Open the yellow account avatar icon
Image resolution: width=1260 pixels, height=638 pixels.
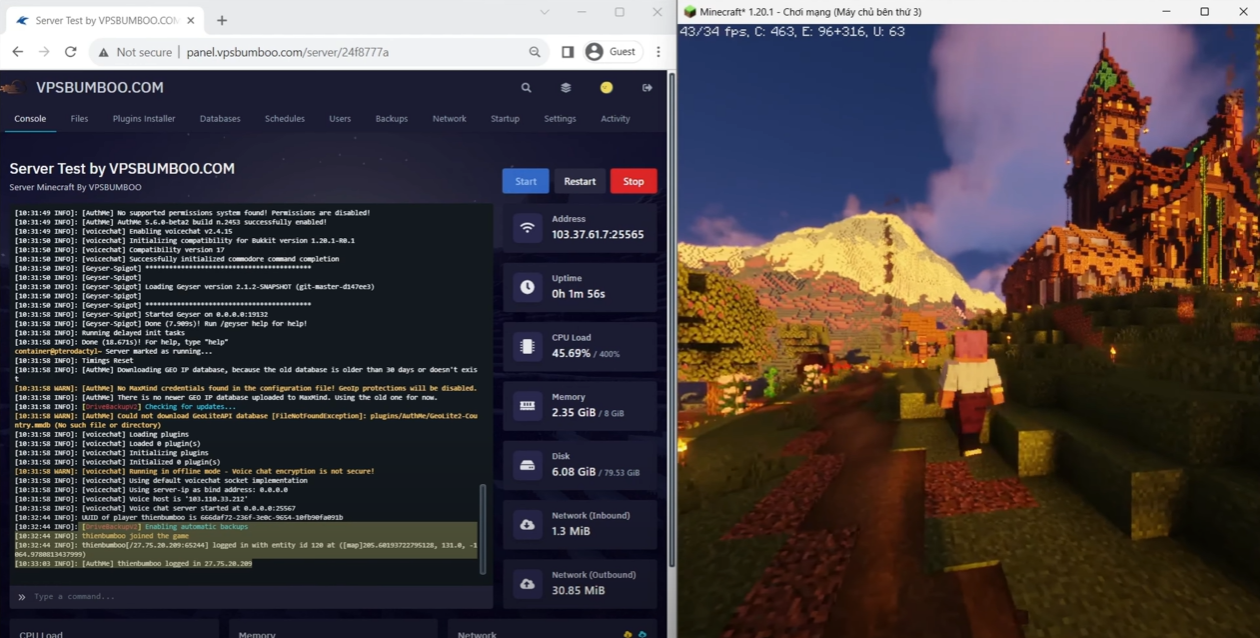pos(606,88)
